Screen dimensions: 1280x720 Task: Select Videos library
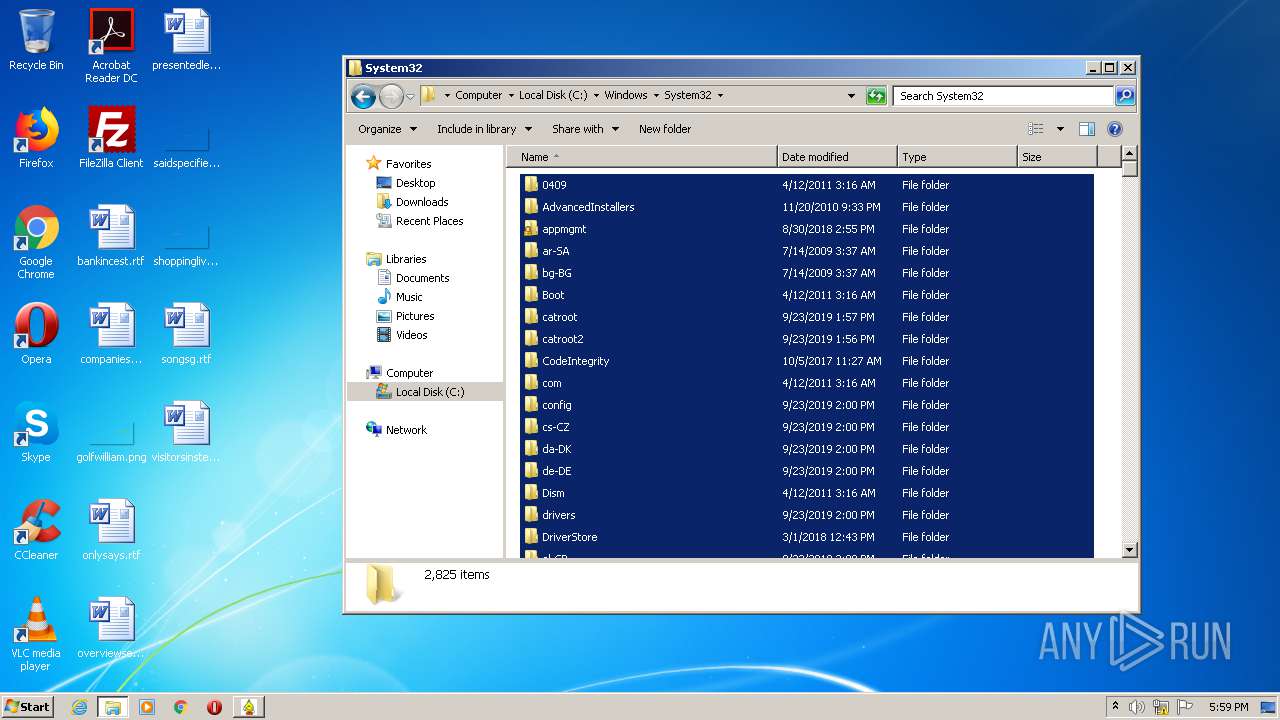411,335
